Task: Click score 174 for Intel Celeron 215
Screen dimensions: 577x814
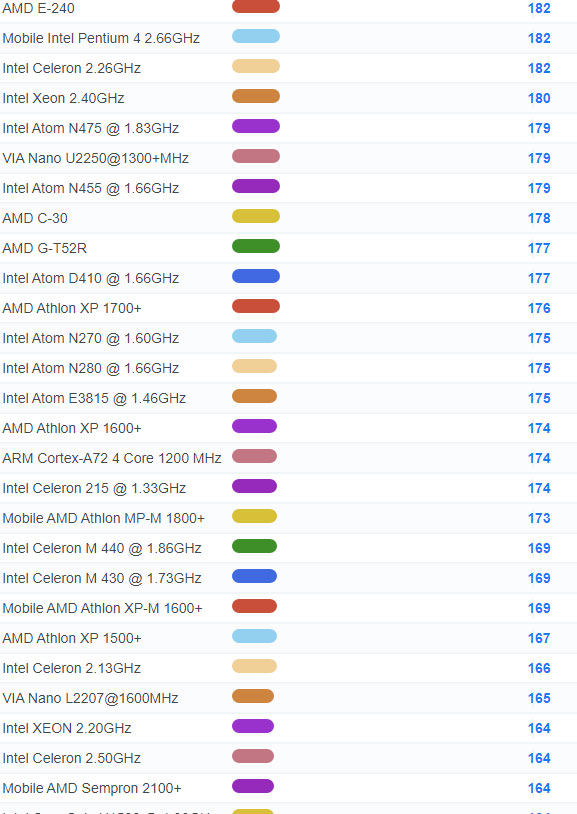Action: (x=539, y=489)
